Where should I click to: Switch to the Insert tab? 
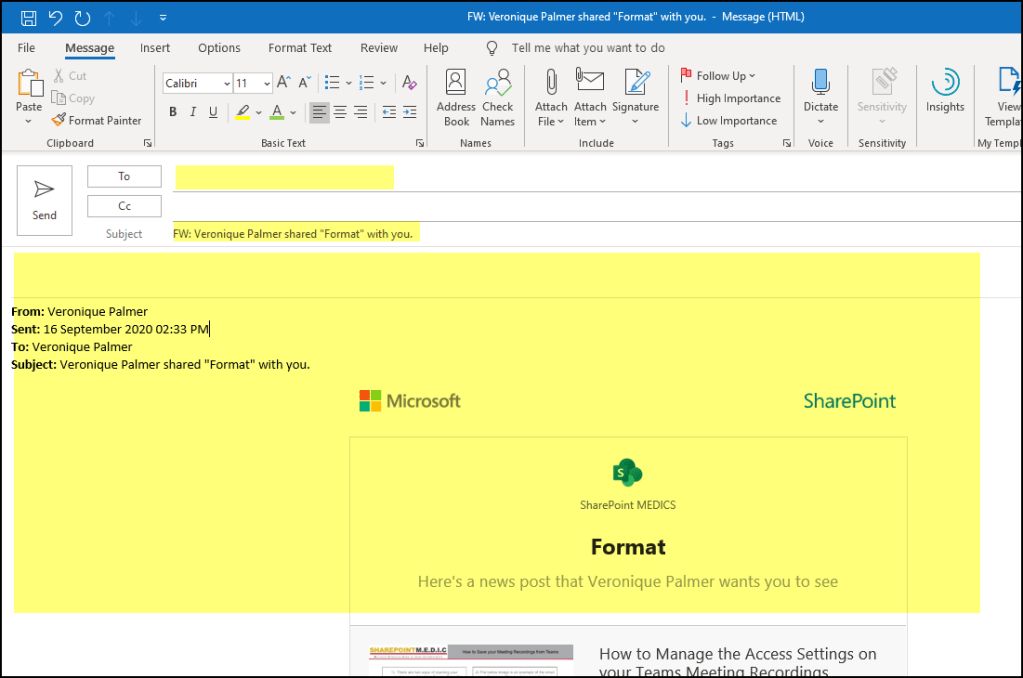155,48
